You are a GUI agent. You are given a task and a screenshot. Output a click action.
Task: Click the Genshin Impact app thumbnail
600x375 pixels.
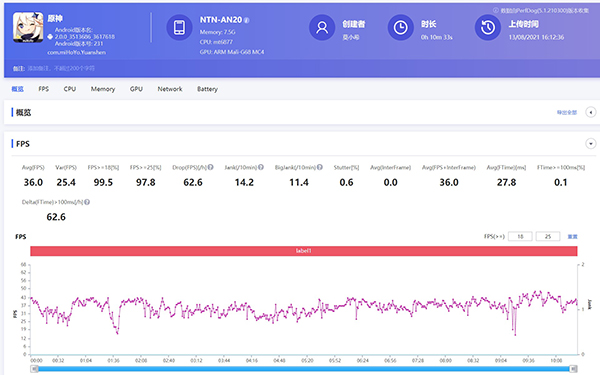point(28,27)
